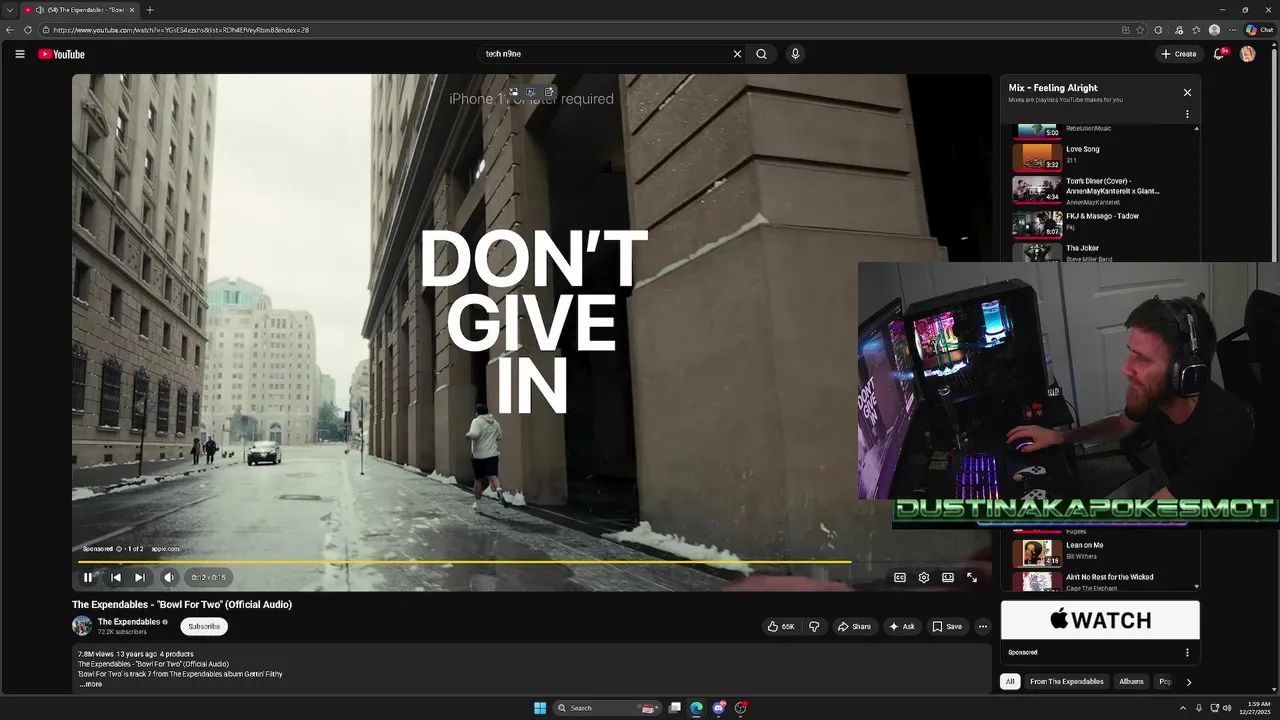
Task: Like the video (65K)
Action: pos(781,627)
